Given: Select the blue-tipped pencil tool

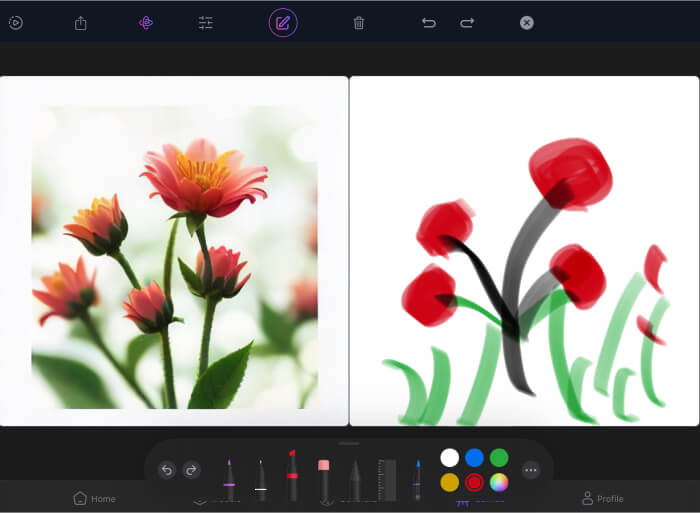Looking at the screenshot, I should tap(417, 480).
